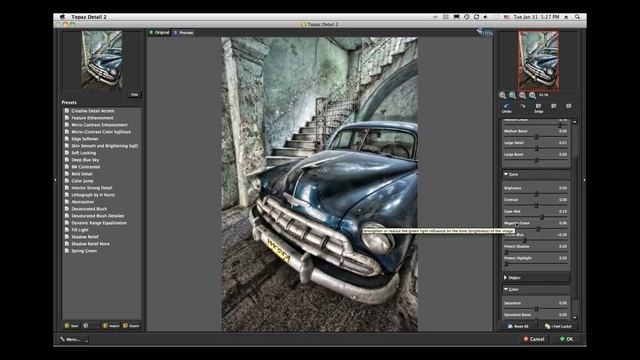Image resolution: width=640 pixels, height=360 pixels.
Task: Click the first zoom magnifier icon
Action: (x=502, y=95)
